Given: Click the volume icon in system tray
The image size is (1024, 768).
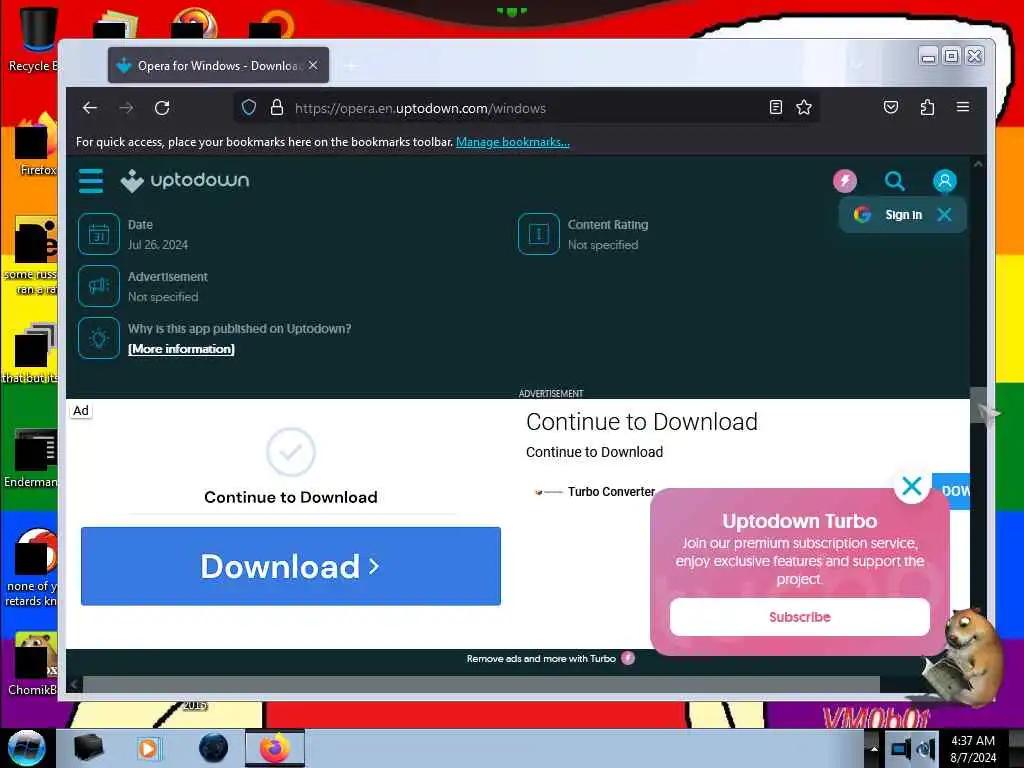Looking at the screenshot, I should pyautogui.click(x=925, y=749).
